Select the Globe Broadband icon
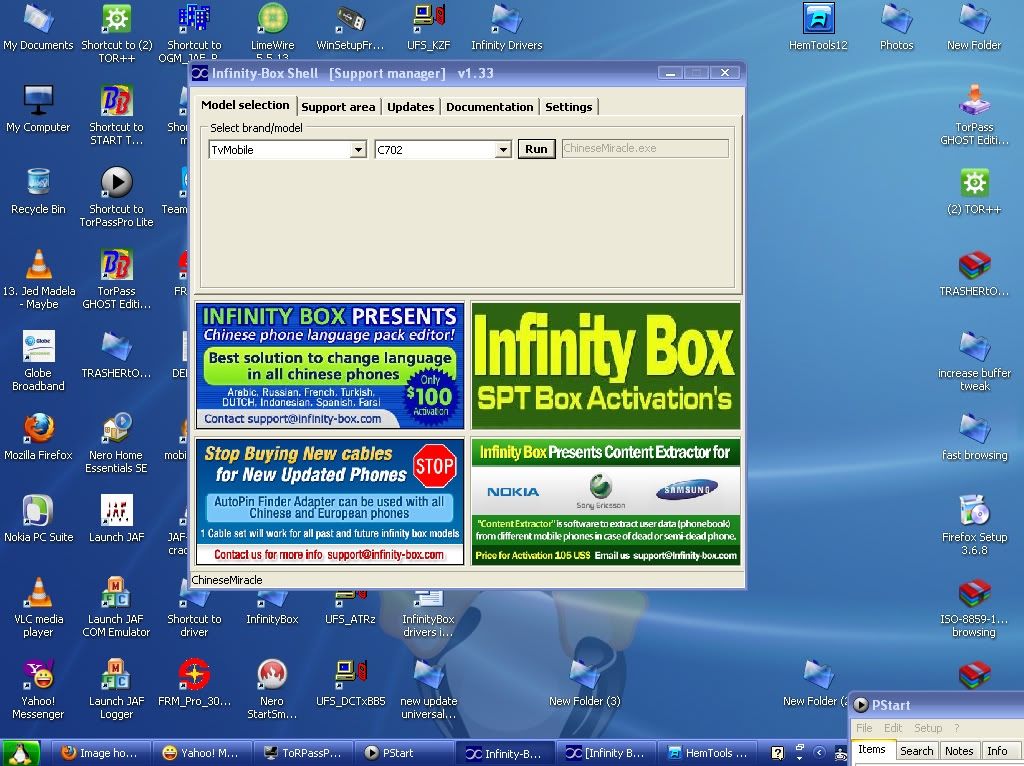 [x=38, y=361]
